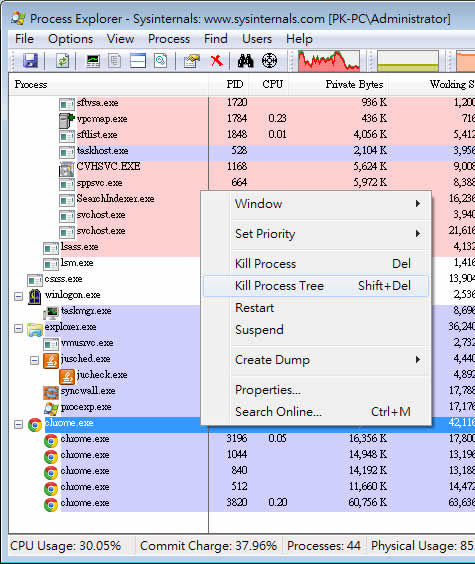Open the File menu
The width and height of the screenshot is (475, 564).
24,39
